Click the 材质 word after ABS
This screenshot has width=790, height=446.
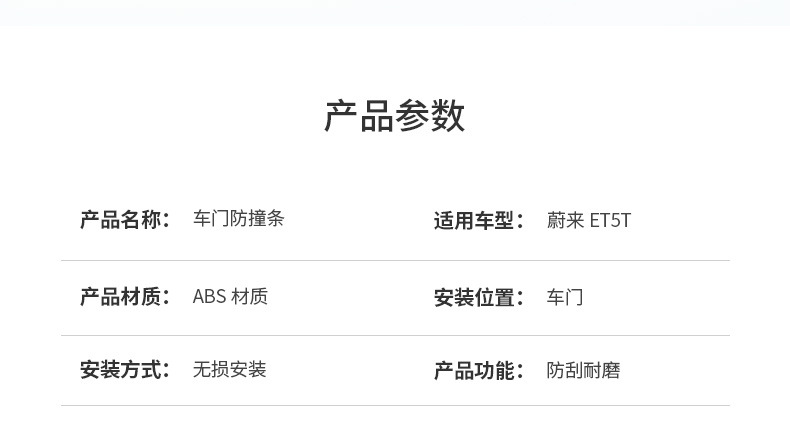[x=249, y=297]
